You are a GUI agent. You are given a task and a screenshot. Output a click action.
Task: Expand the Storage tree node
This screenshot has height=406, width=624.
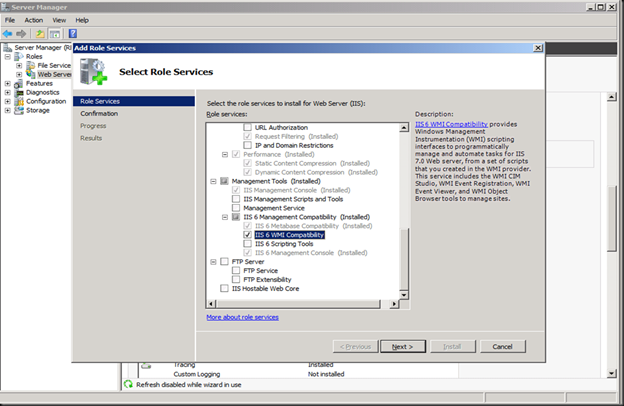8,110
